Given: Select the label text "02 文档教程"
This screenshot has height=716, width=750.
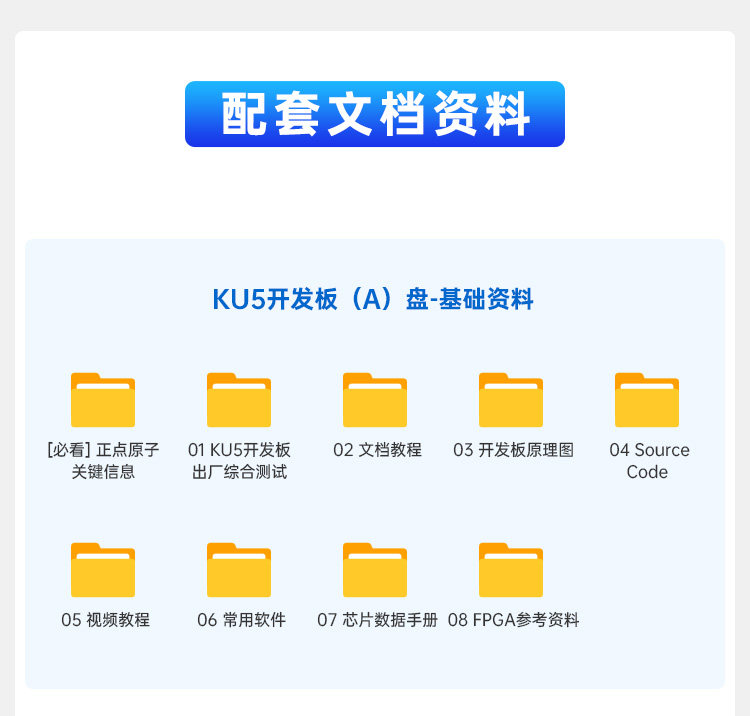Looking at the screenshot, I should point(377,450).
